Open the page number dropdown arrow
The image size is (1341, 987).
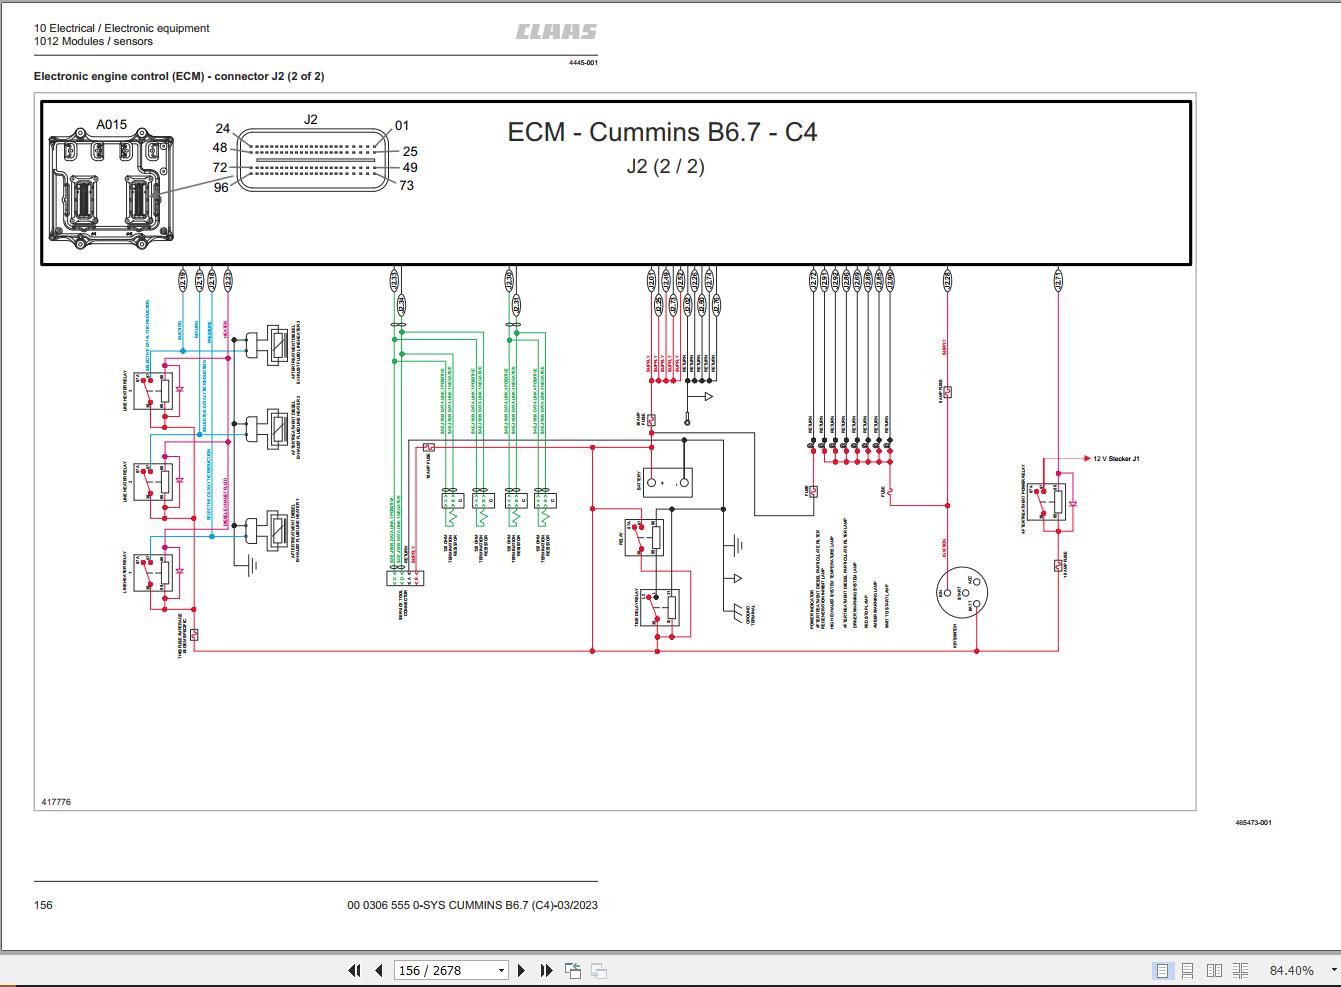point(501,970)
